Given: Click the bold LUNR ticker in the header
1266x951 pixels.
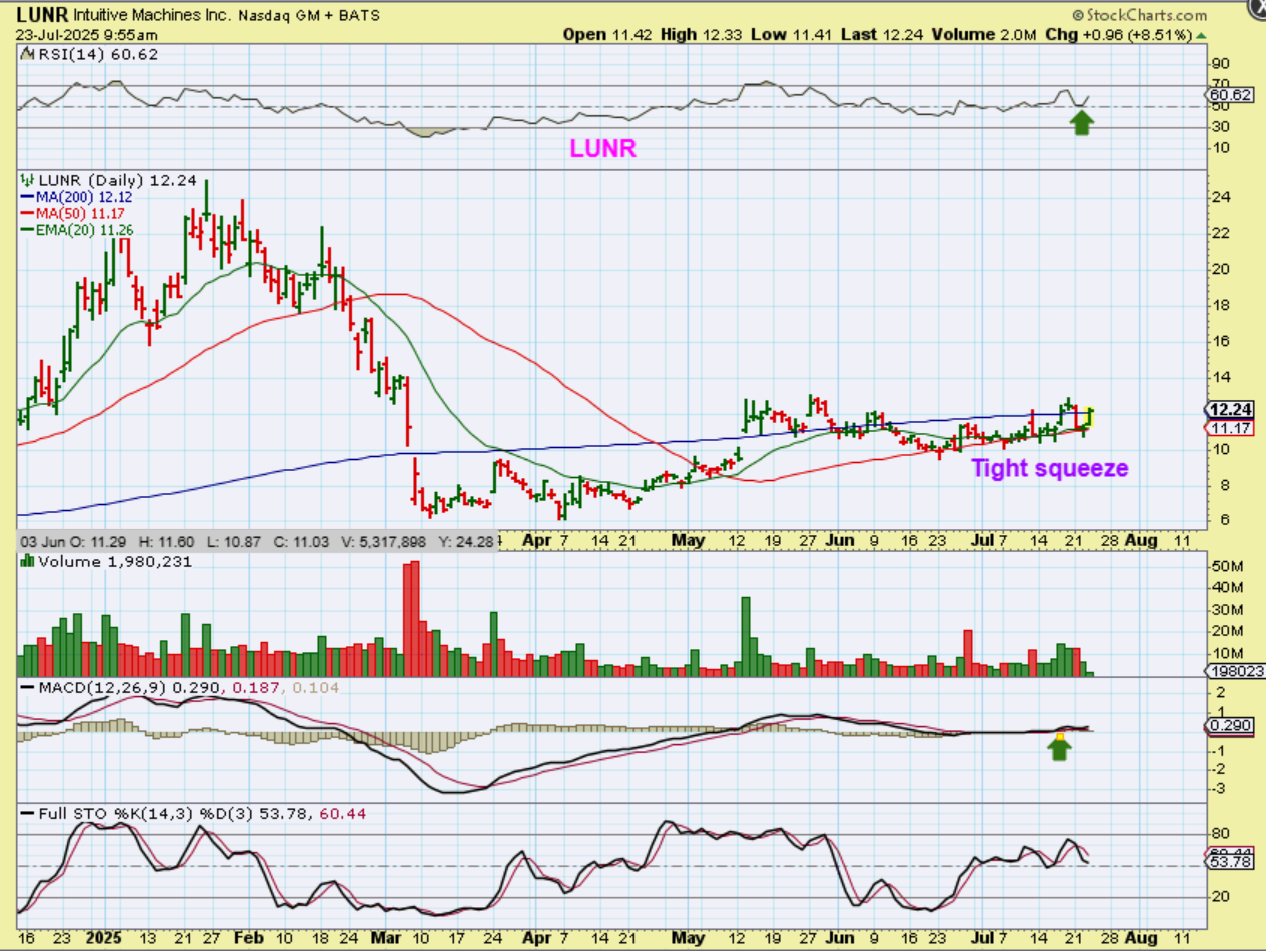Looking at the screenshot, I should coord(40,16).
